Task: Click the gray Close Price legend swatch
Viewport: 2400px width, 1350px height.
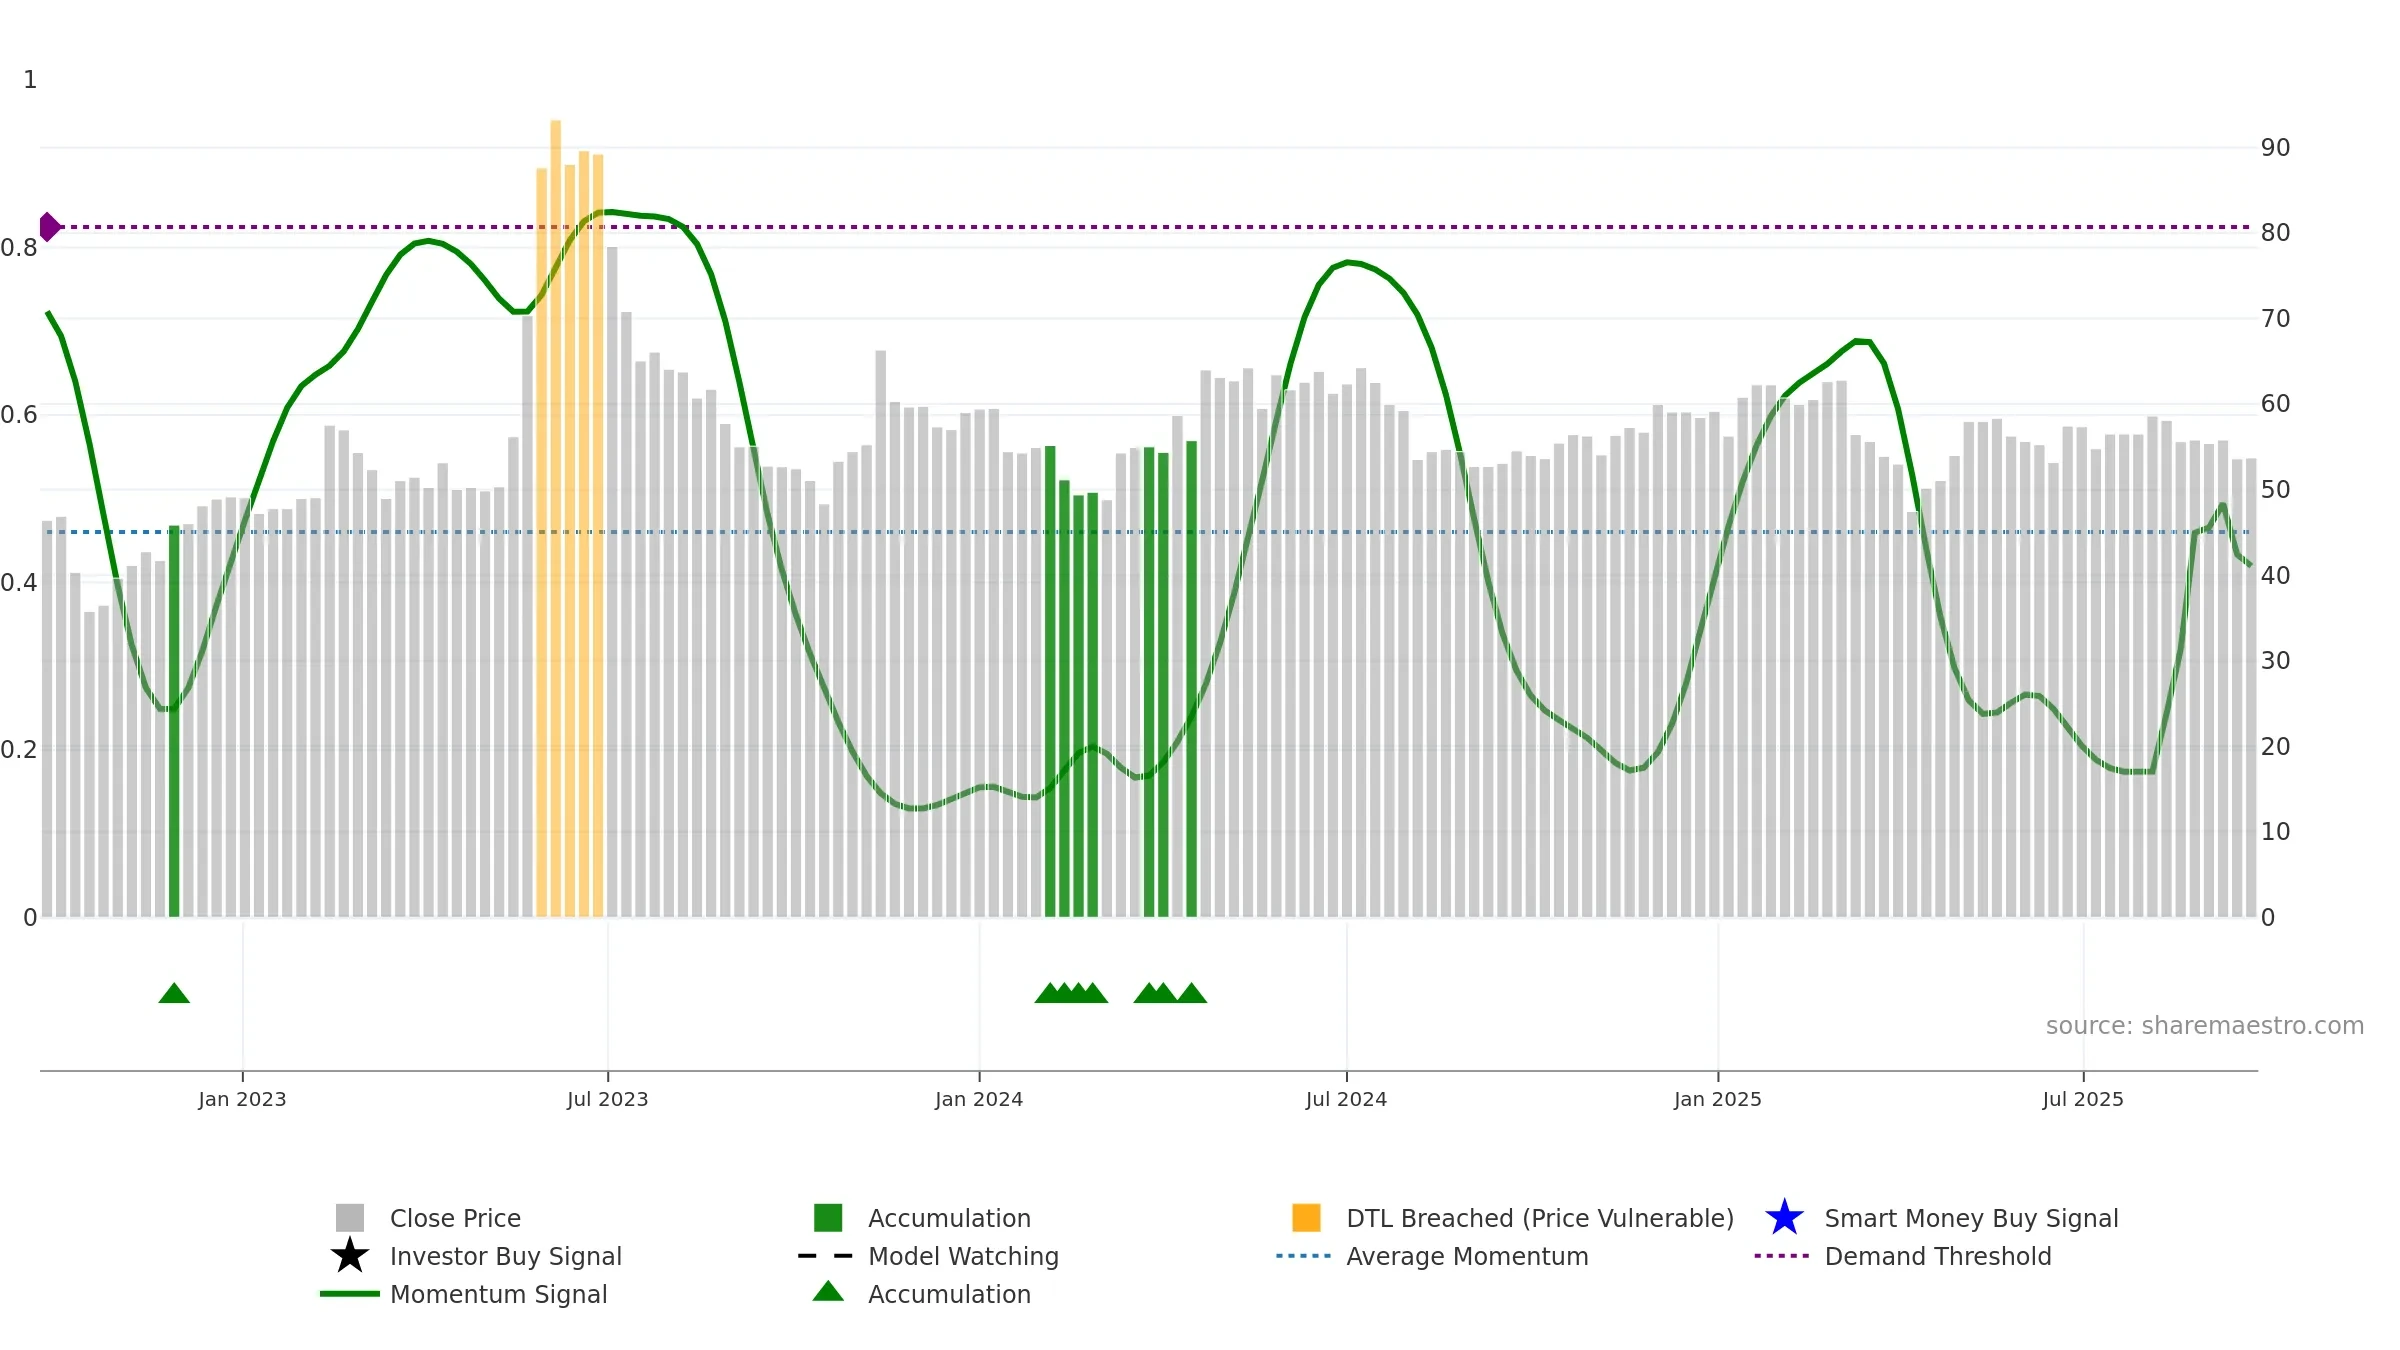Action: (349, 1218)
